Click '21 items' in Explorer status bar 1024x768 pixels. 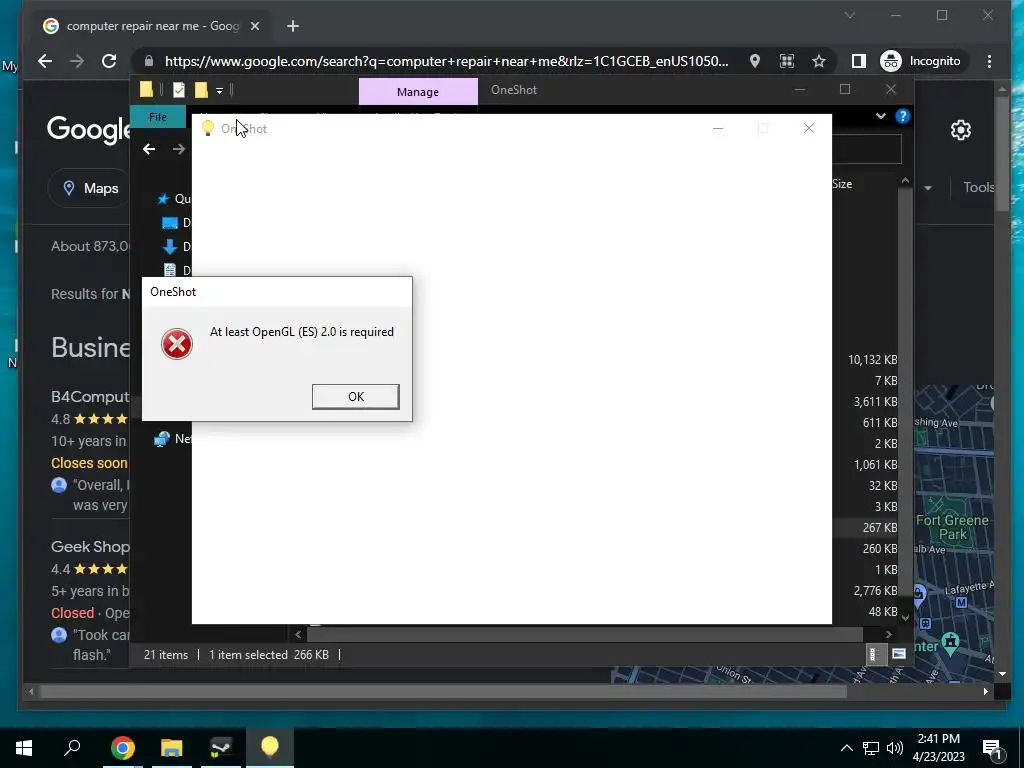[166, 654]
